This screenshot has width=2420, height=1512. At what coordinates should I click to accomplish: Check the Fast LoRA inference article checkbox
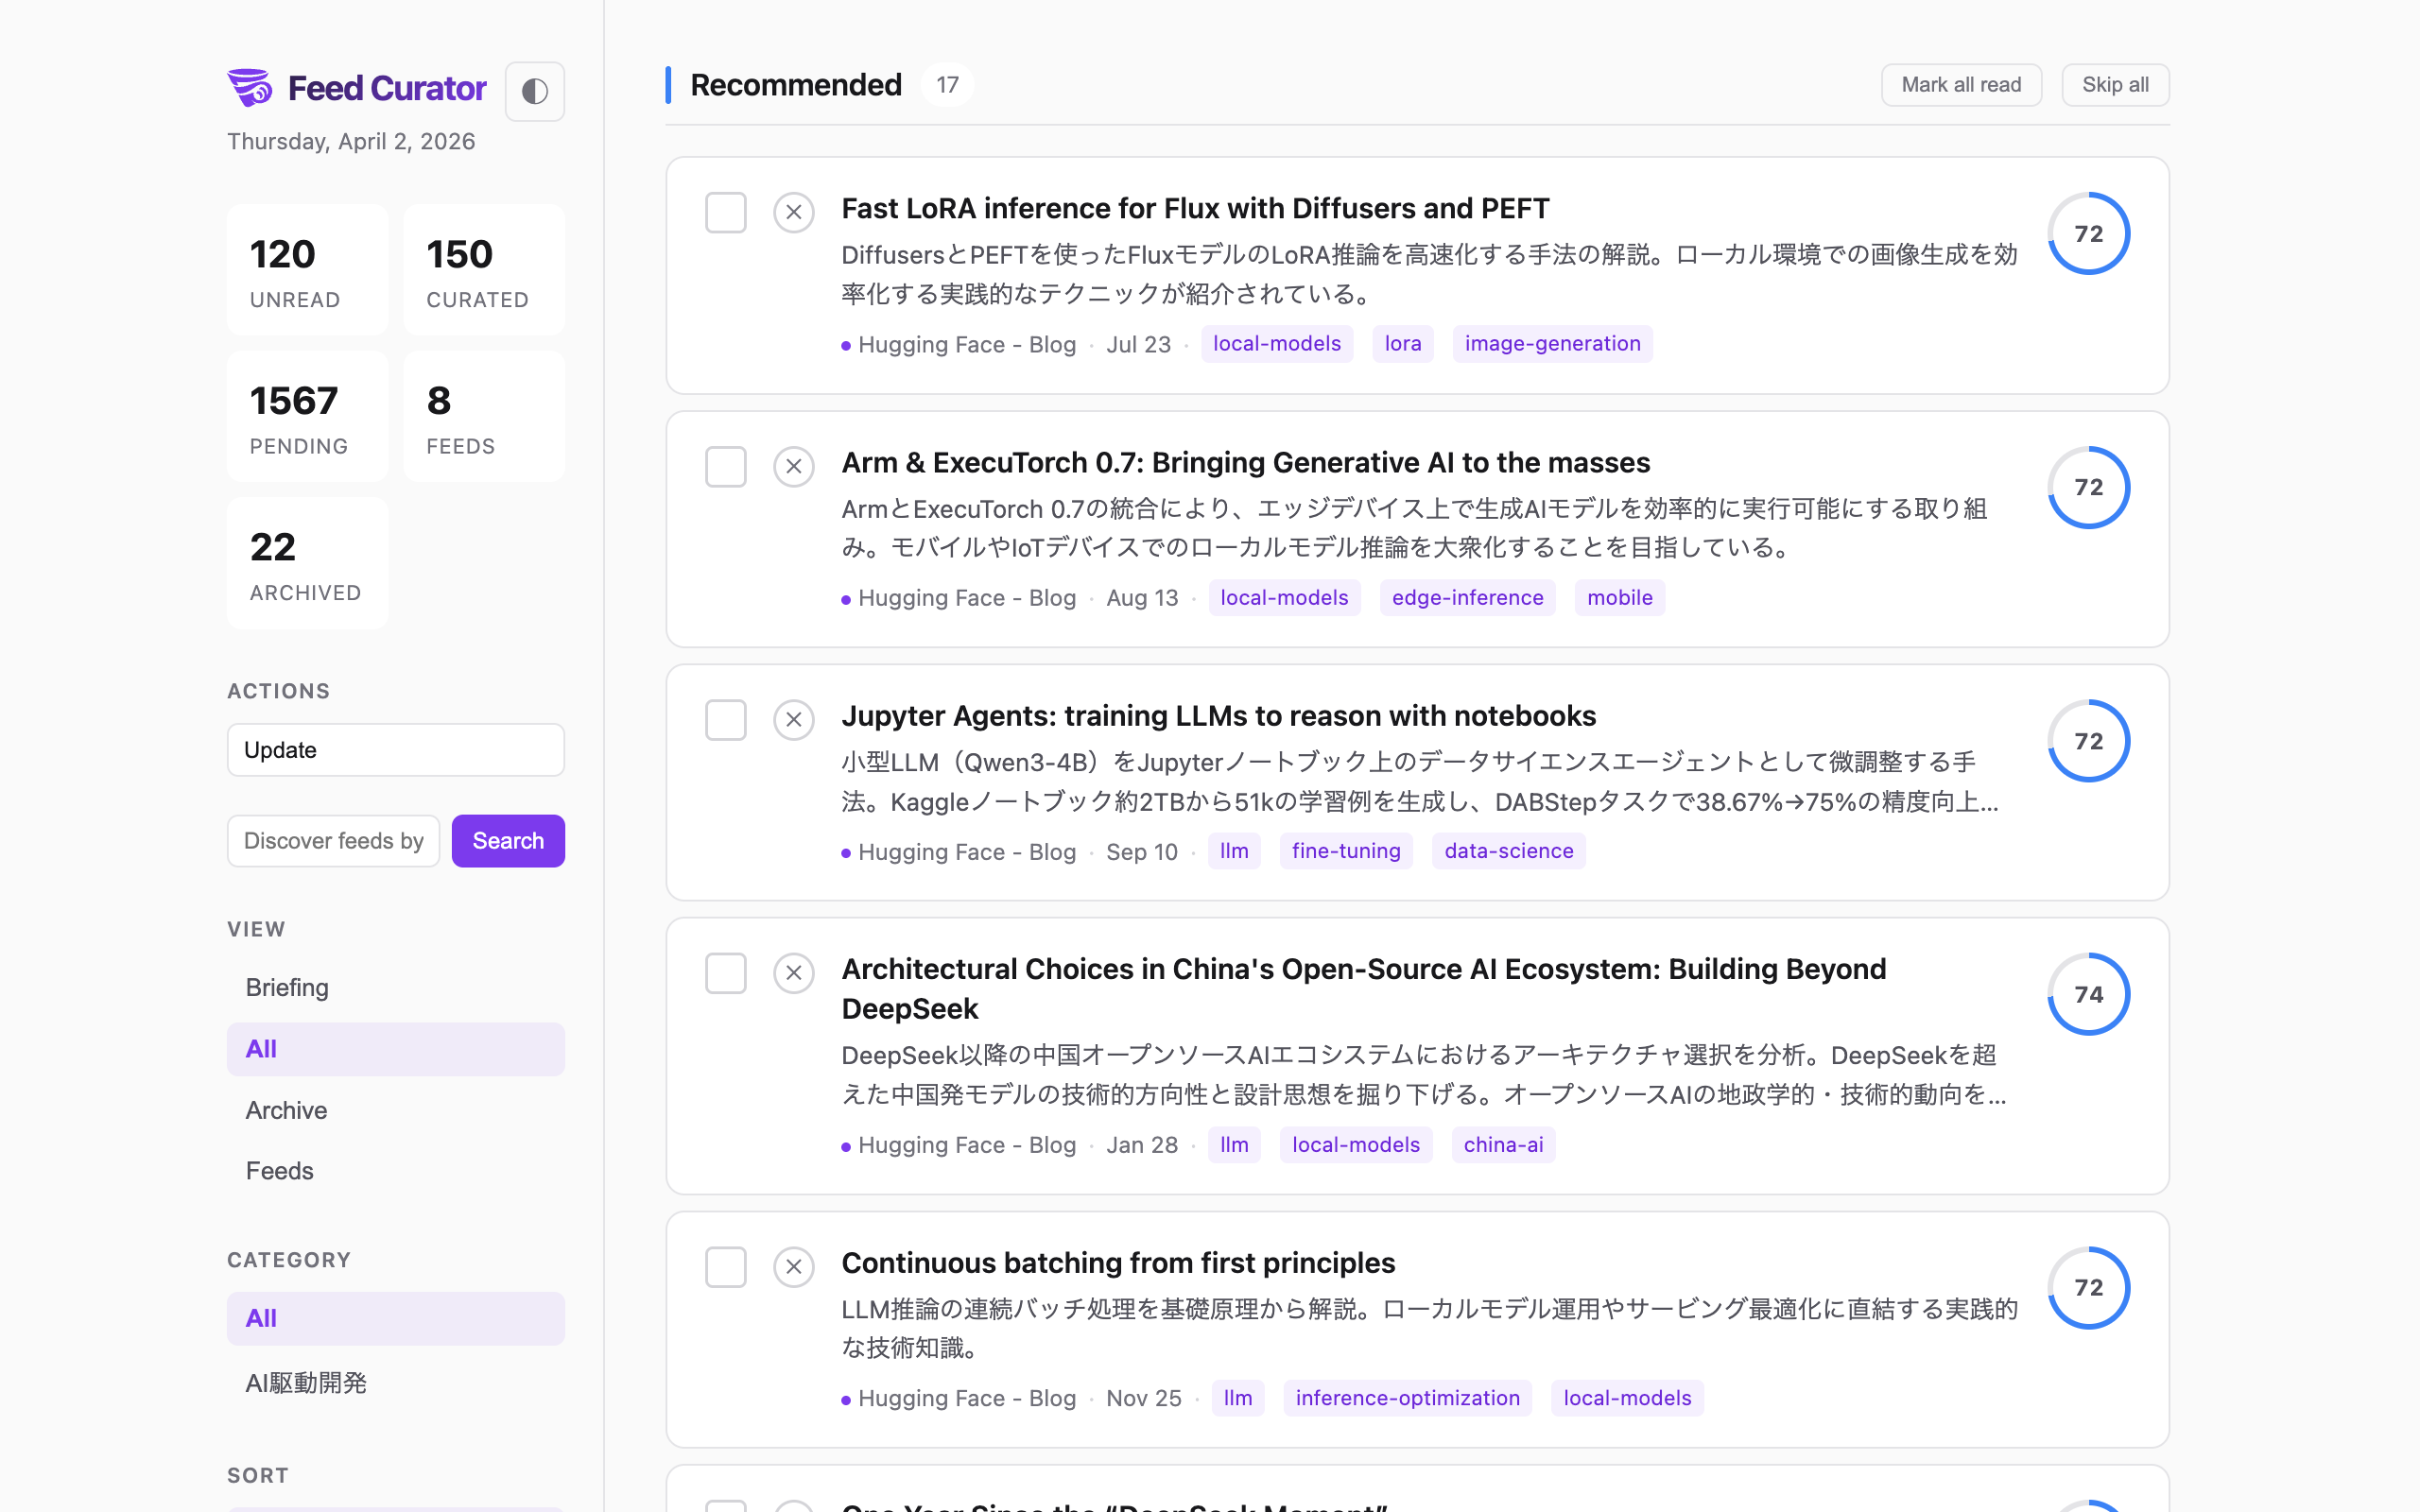pyautogui.click(x=725, y=212)
